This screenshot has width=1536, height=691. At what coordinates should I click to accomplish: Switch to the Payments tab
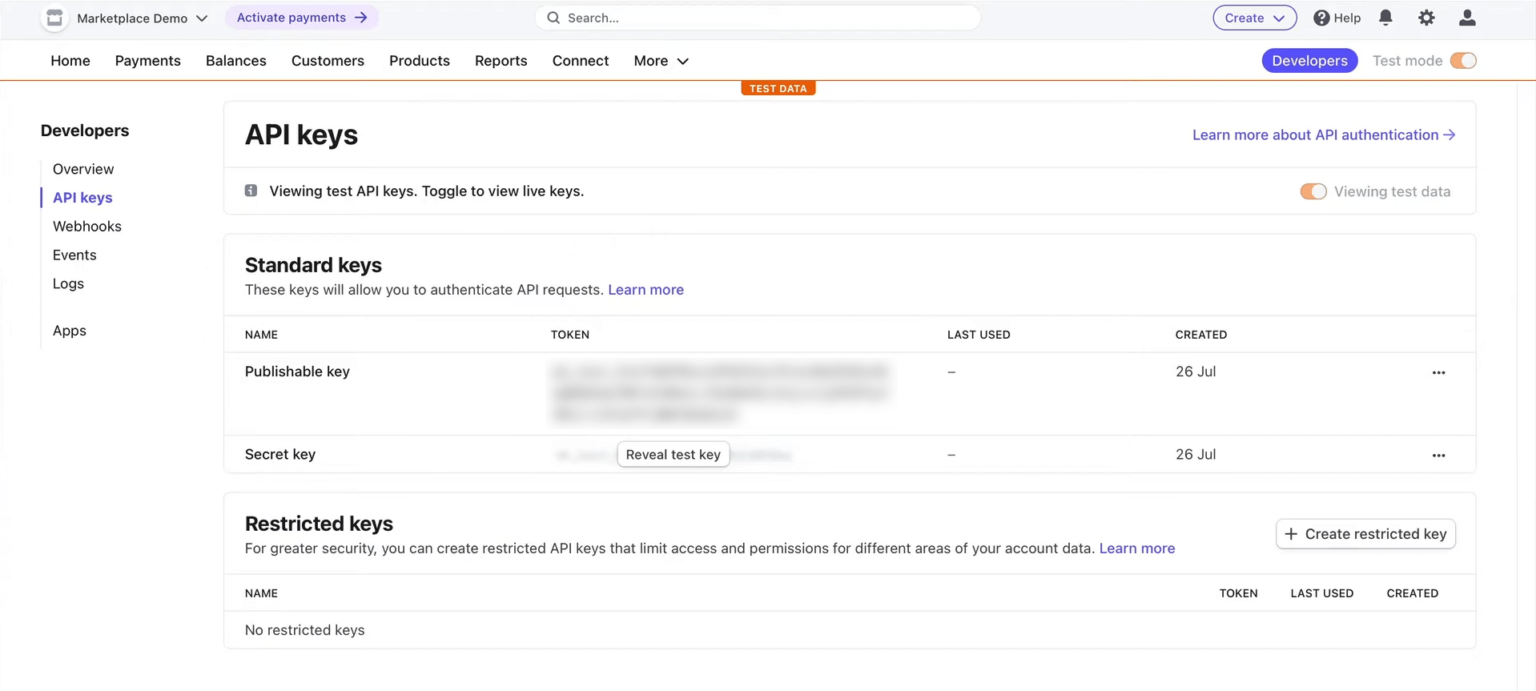pyautogui.click(x=147, y=60)
